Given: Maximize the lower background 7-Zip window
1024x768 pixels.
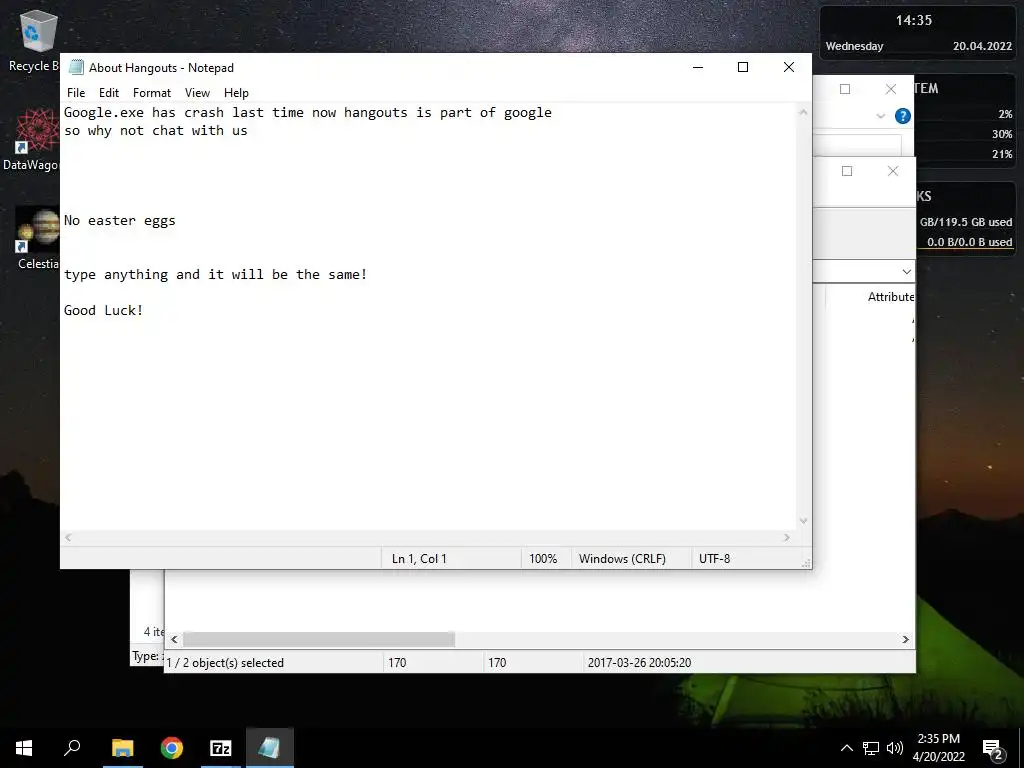Looking at the screenshot, I should coord(847,171).
